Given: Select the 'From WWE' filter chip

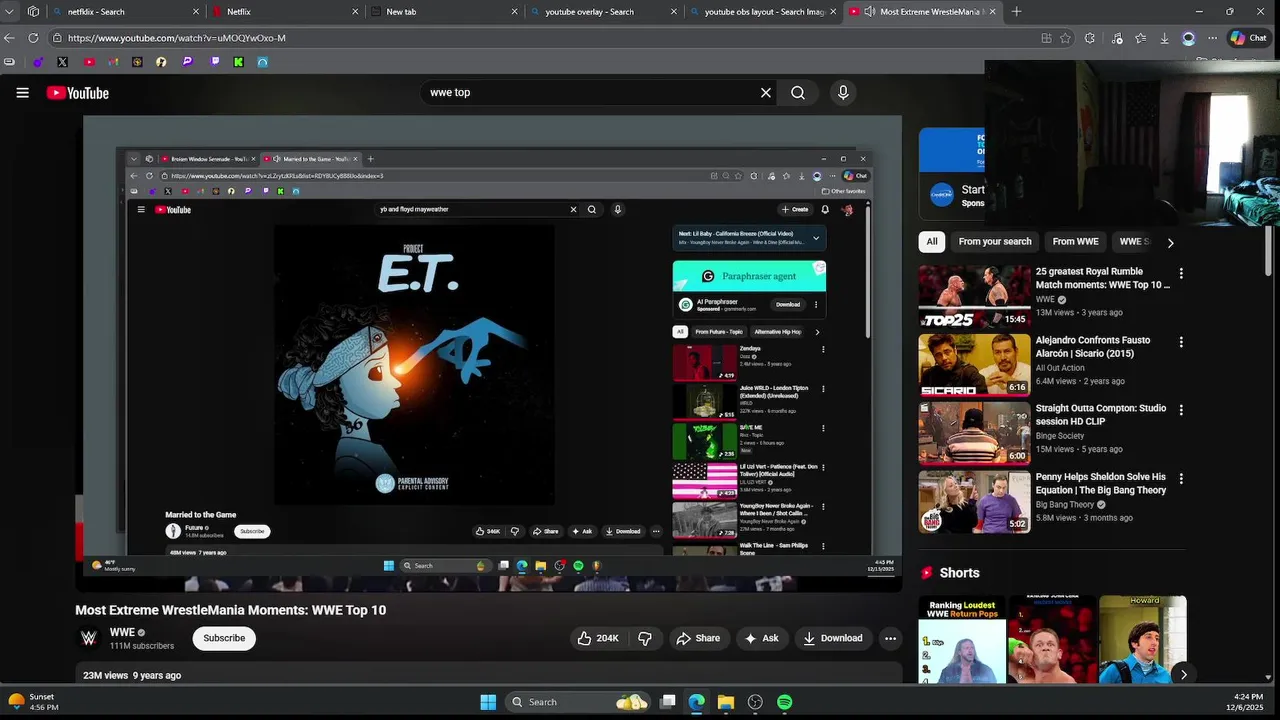Looking at the screenshot, I should 1076,241.
